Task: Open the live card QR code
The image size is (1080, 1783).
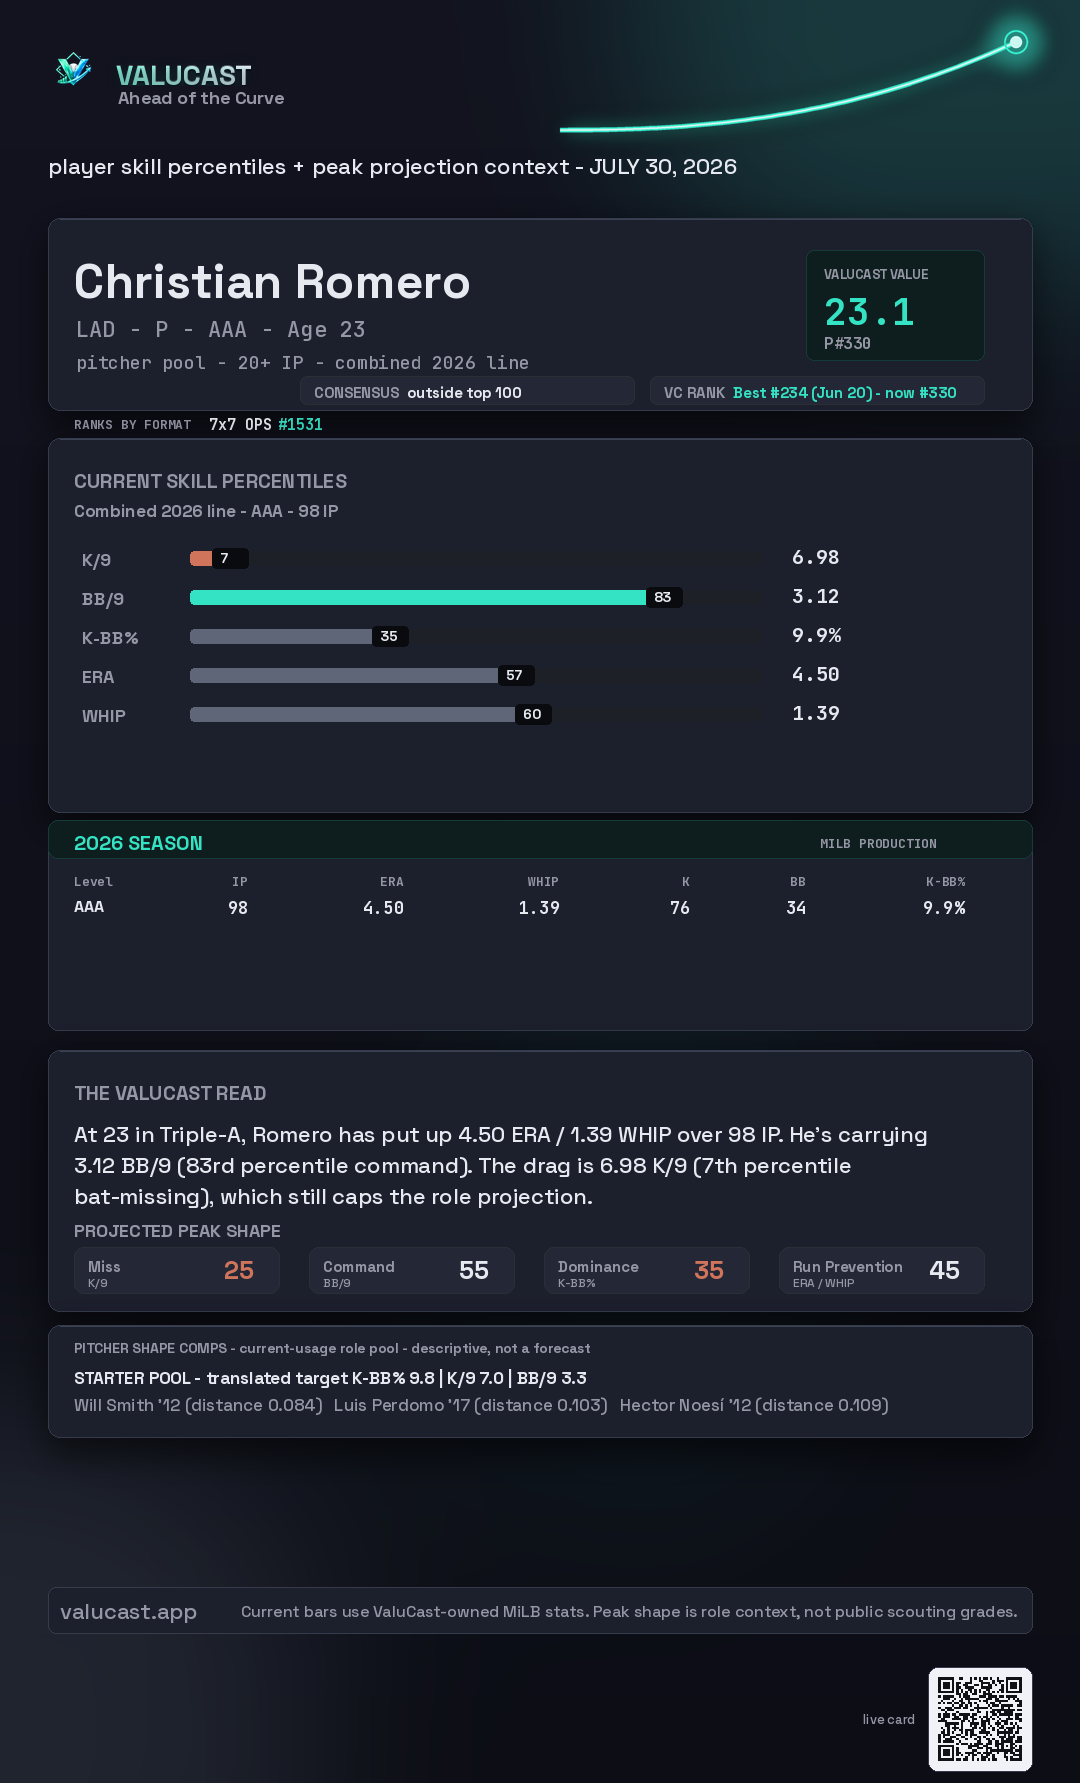Action: tap(980, 1719)
